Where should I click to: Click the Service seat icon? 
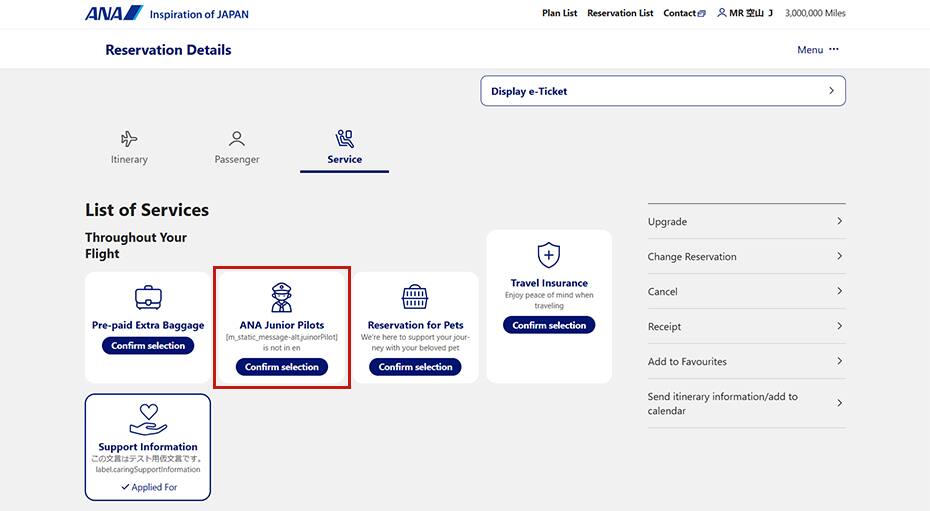pyautogui.click(x=345, y=139)
